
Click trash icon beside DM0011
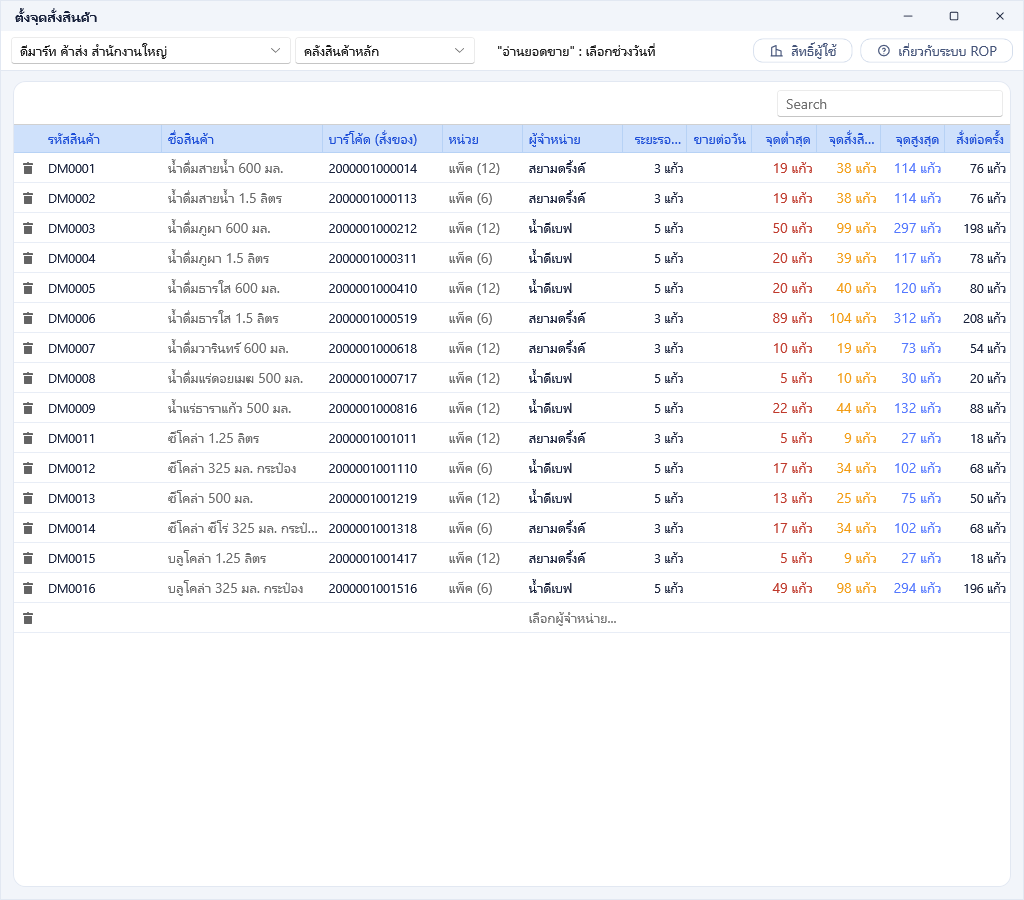(x=28, y=439)
